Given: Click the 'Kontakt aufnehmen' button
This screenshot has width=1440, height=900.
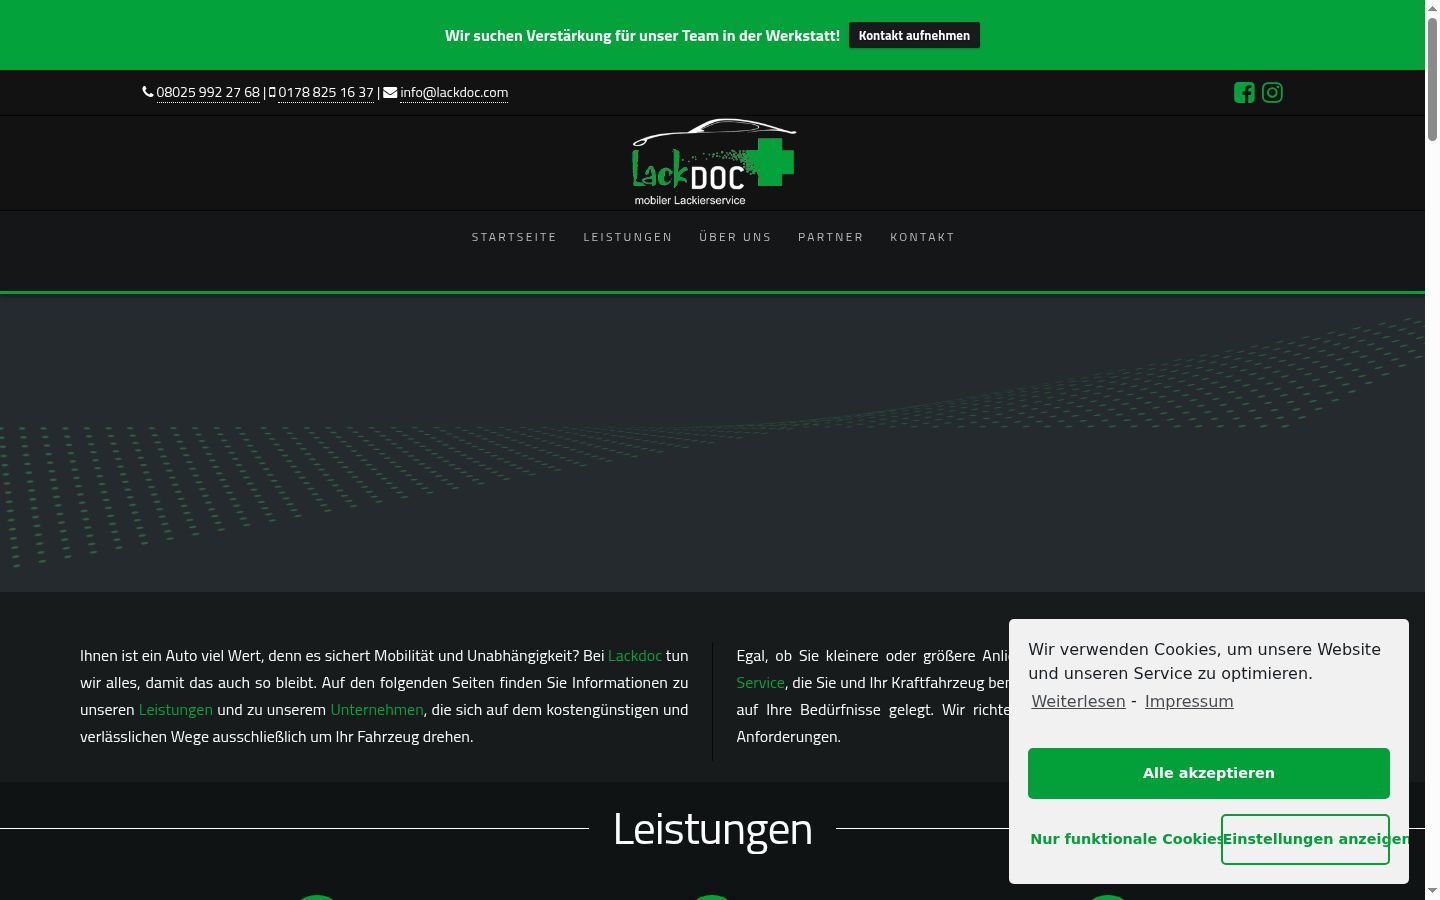Looking at the screenshot, I should [914, 35].
